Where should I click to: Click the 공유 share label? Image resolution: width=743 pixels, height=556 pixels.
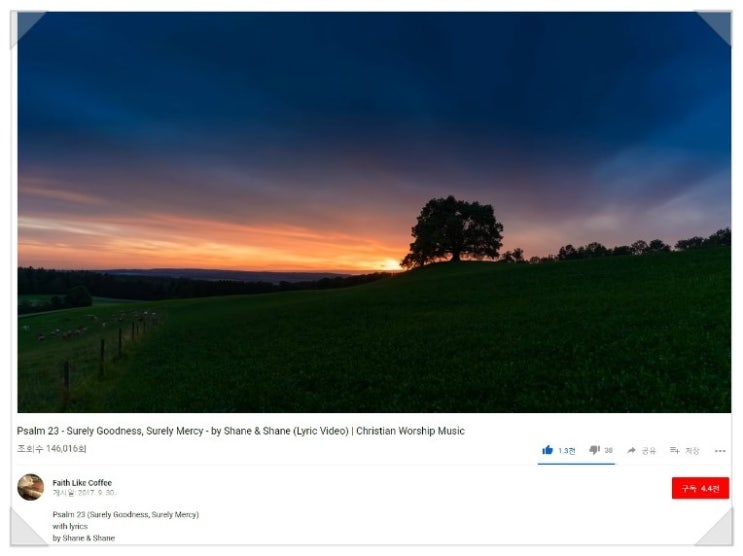[x=649, y=450]
